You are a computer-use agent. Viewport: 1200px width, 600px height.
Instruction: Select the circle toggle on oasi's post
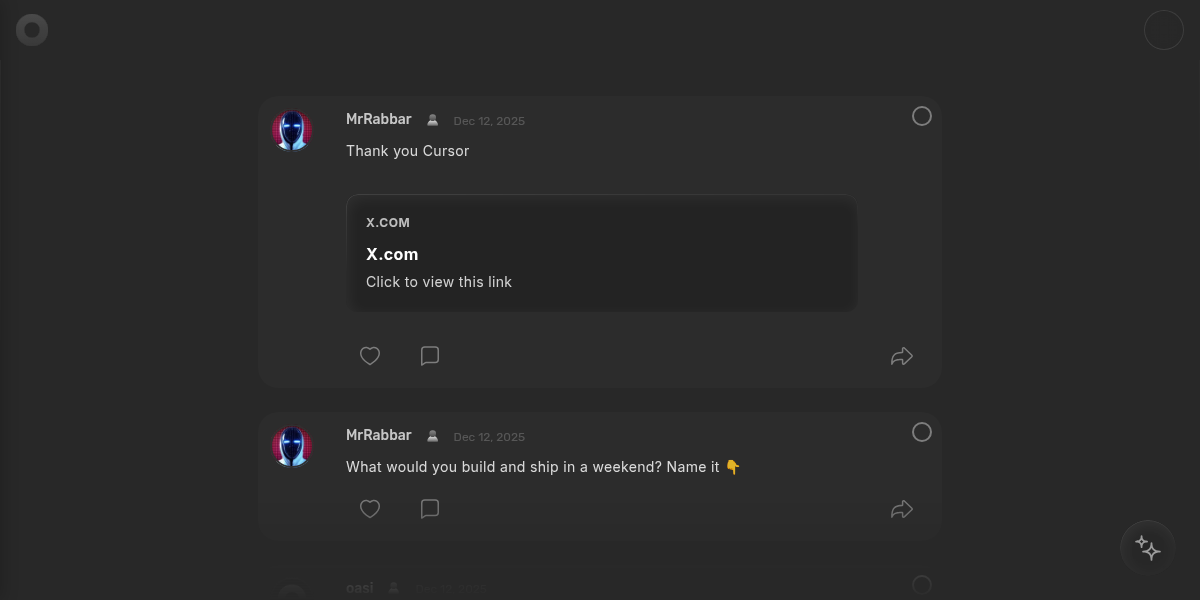tap(921, 585)
